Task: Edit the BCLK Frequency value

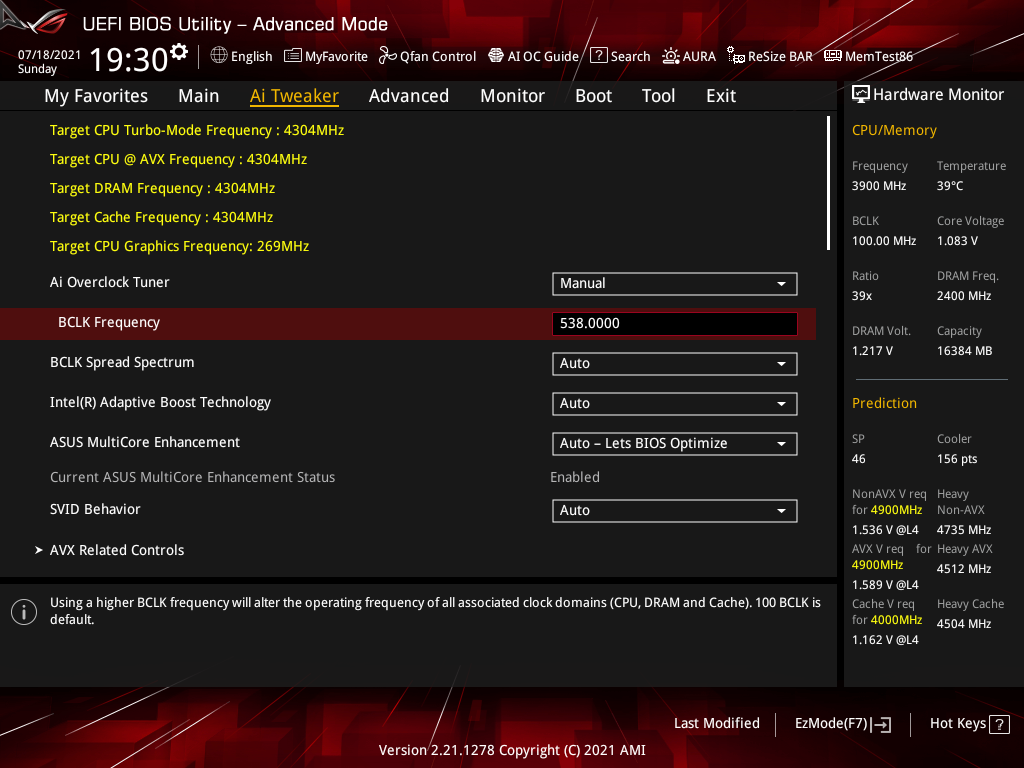Action: (674, 322)
